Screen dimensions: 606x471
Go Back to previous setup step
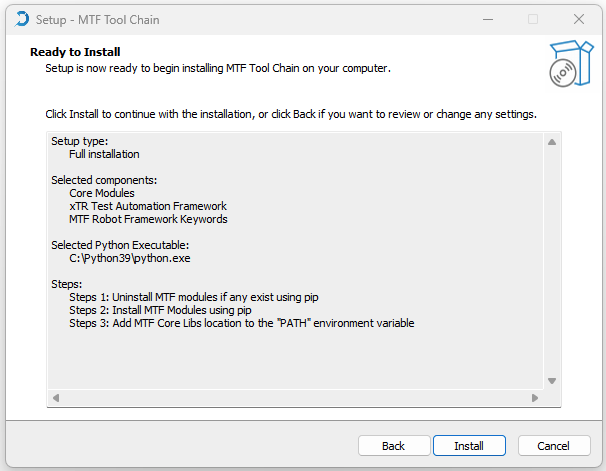[393, 446]
